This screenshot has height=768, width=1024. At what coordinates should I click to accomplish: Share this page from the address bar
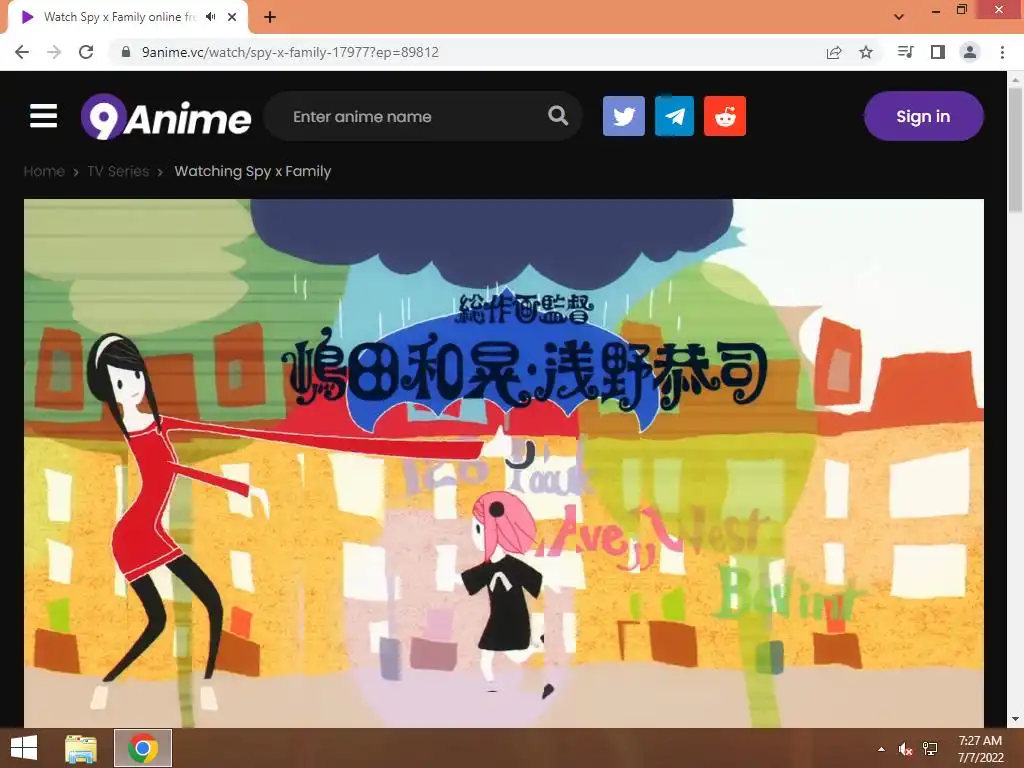point(834,52)
